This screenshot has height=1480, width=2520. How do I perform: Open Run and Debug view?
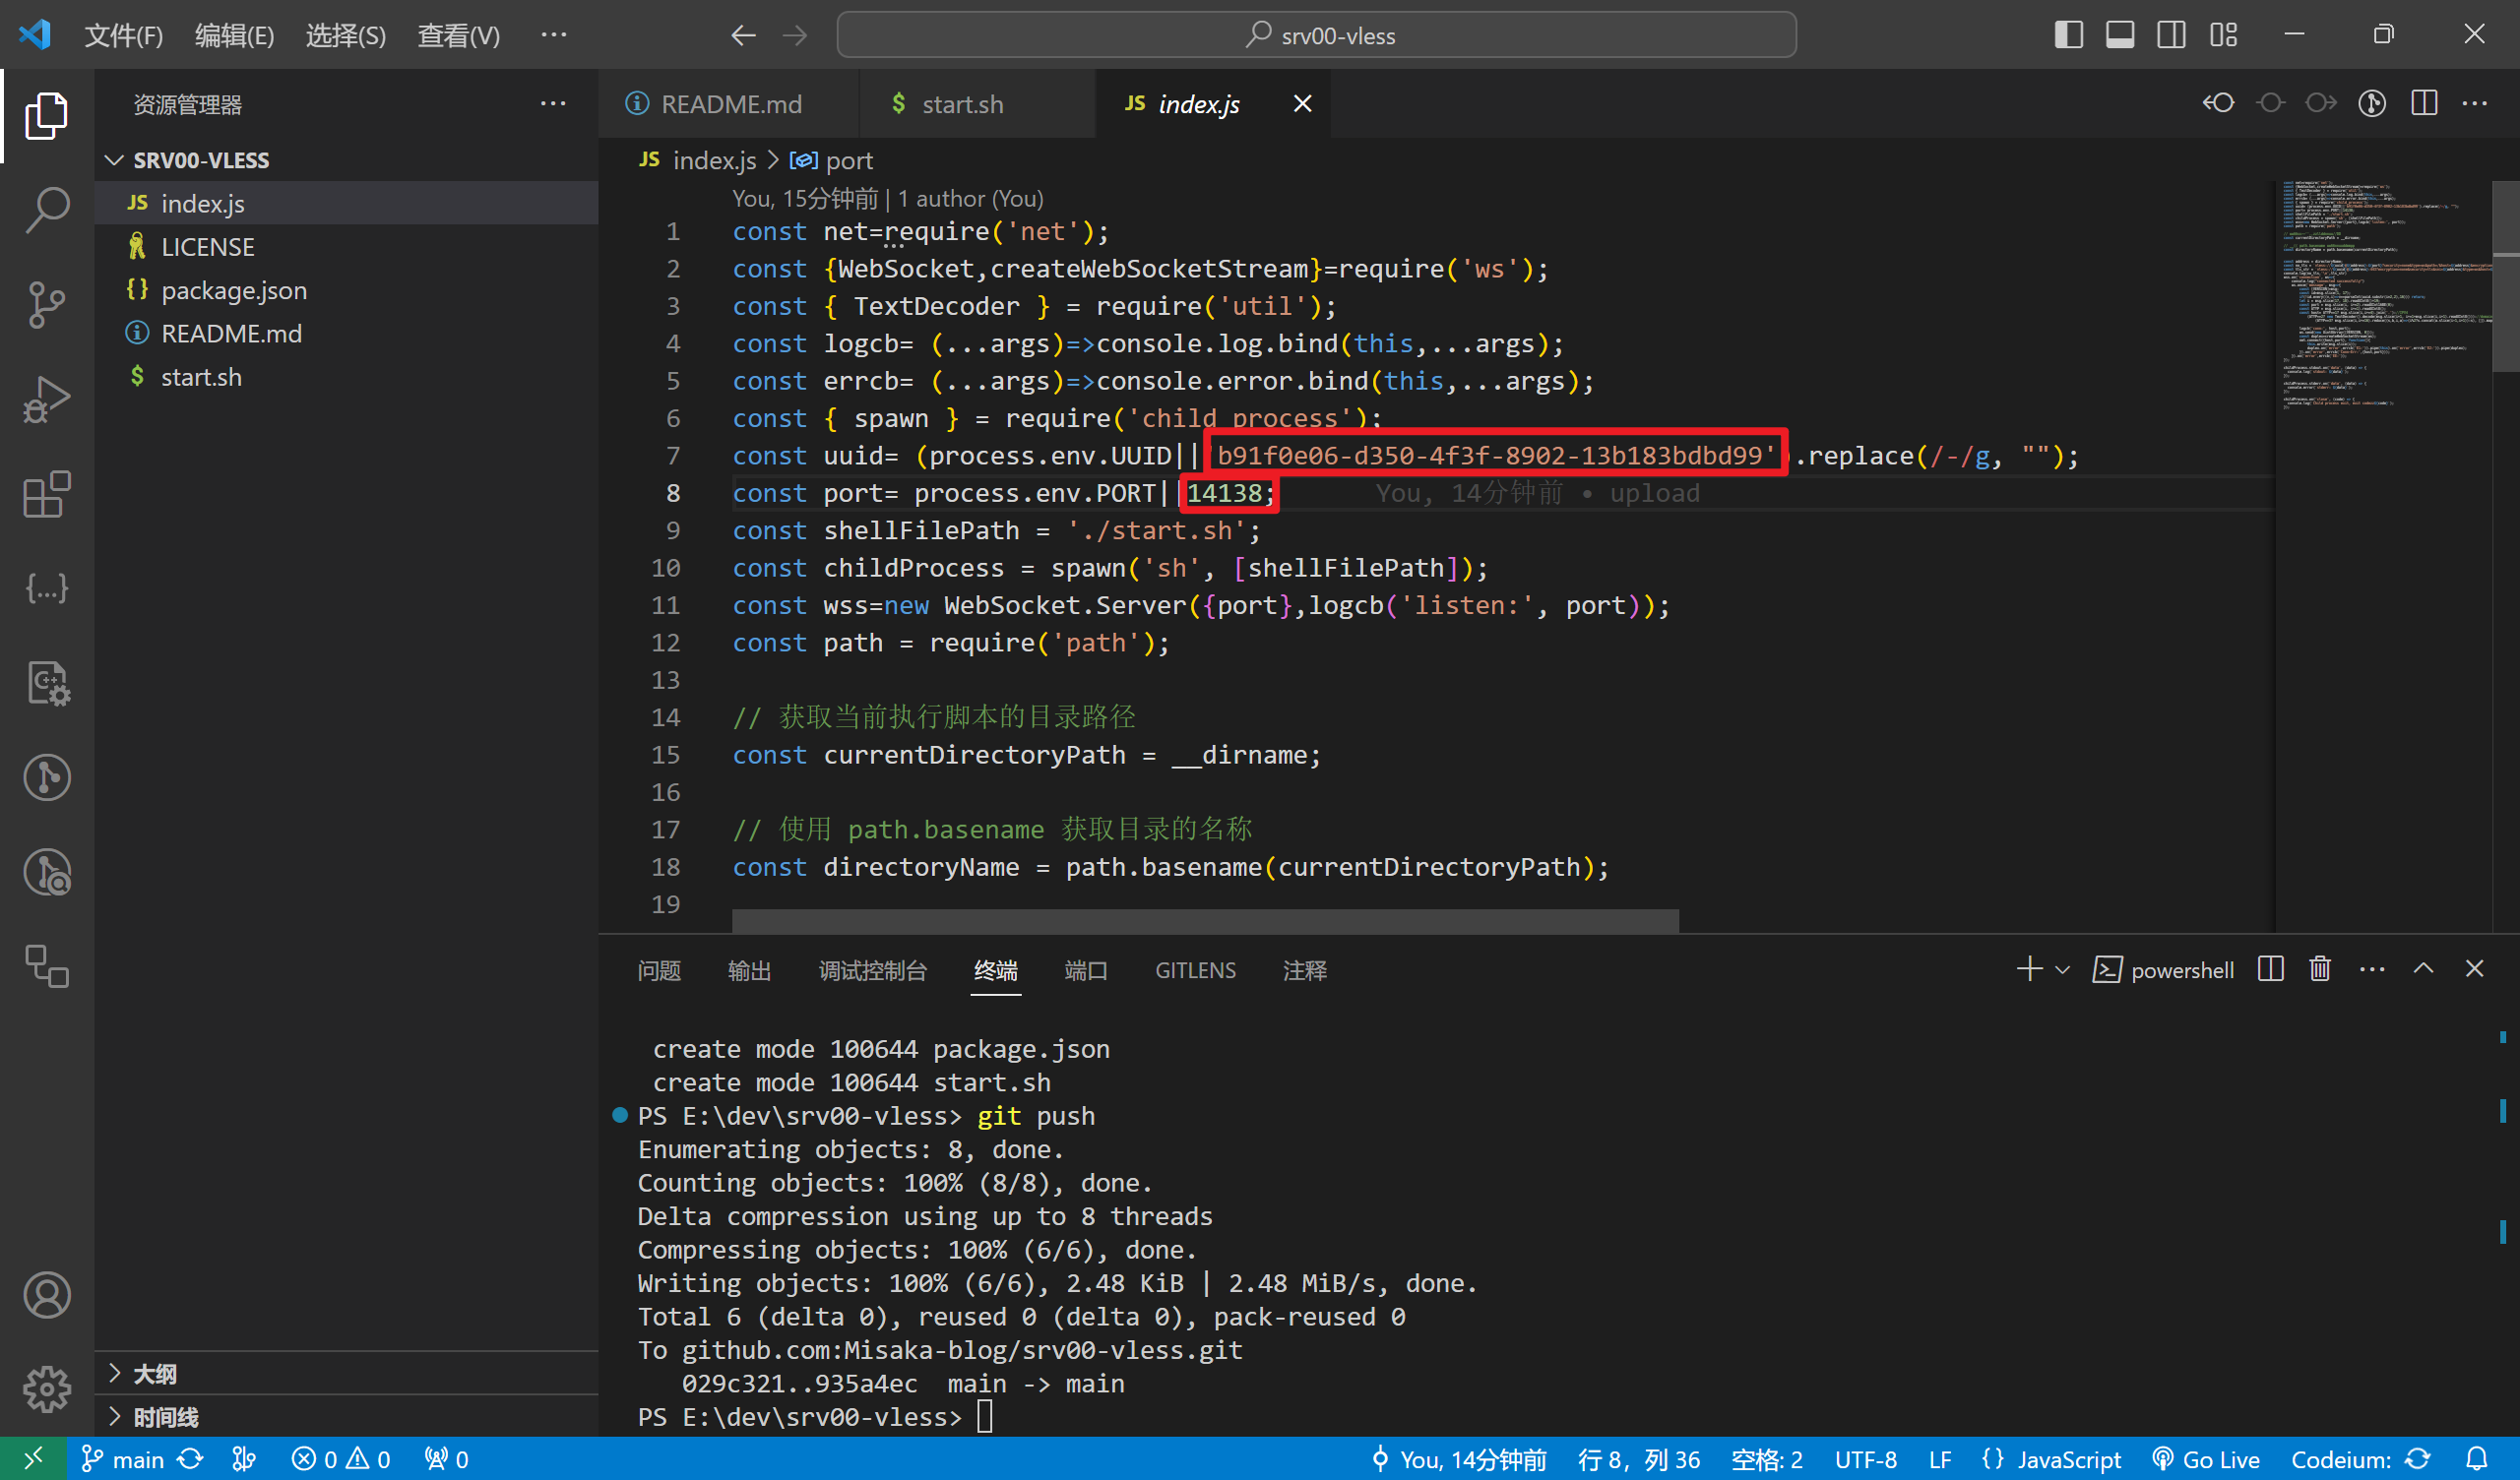click(47, 399)
